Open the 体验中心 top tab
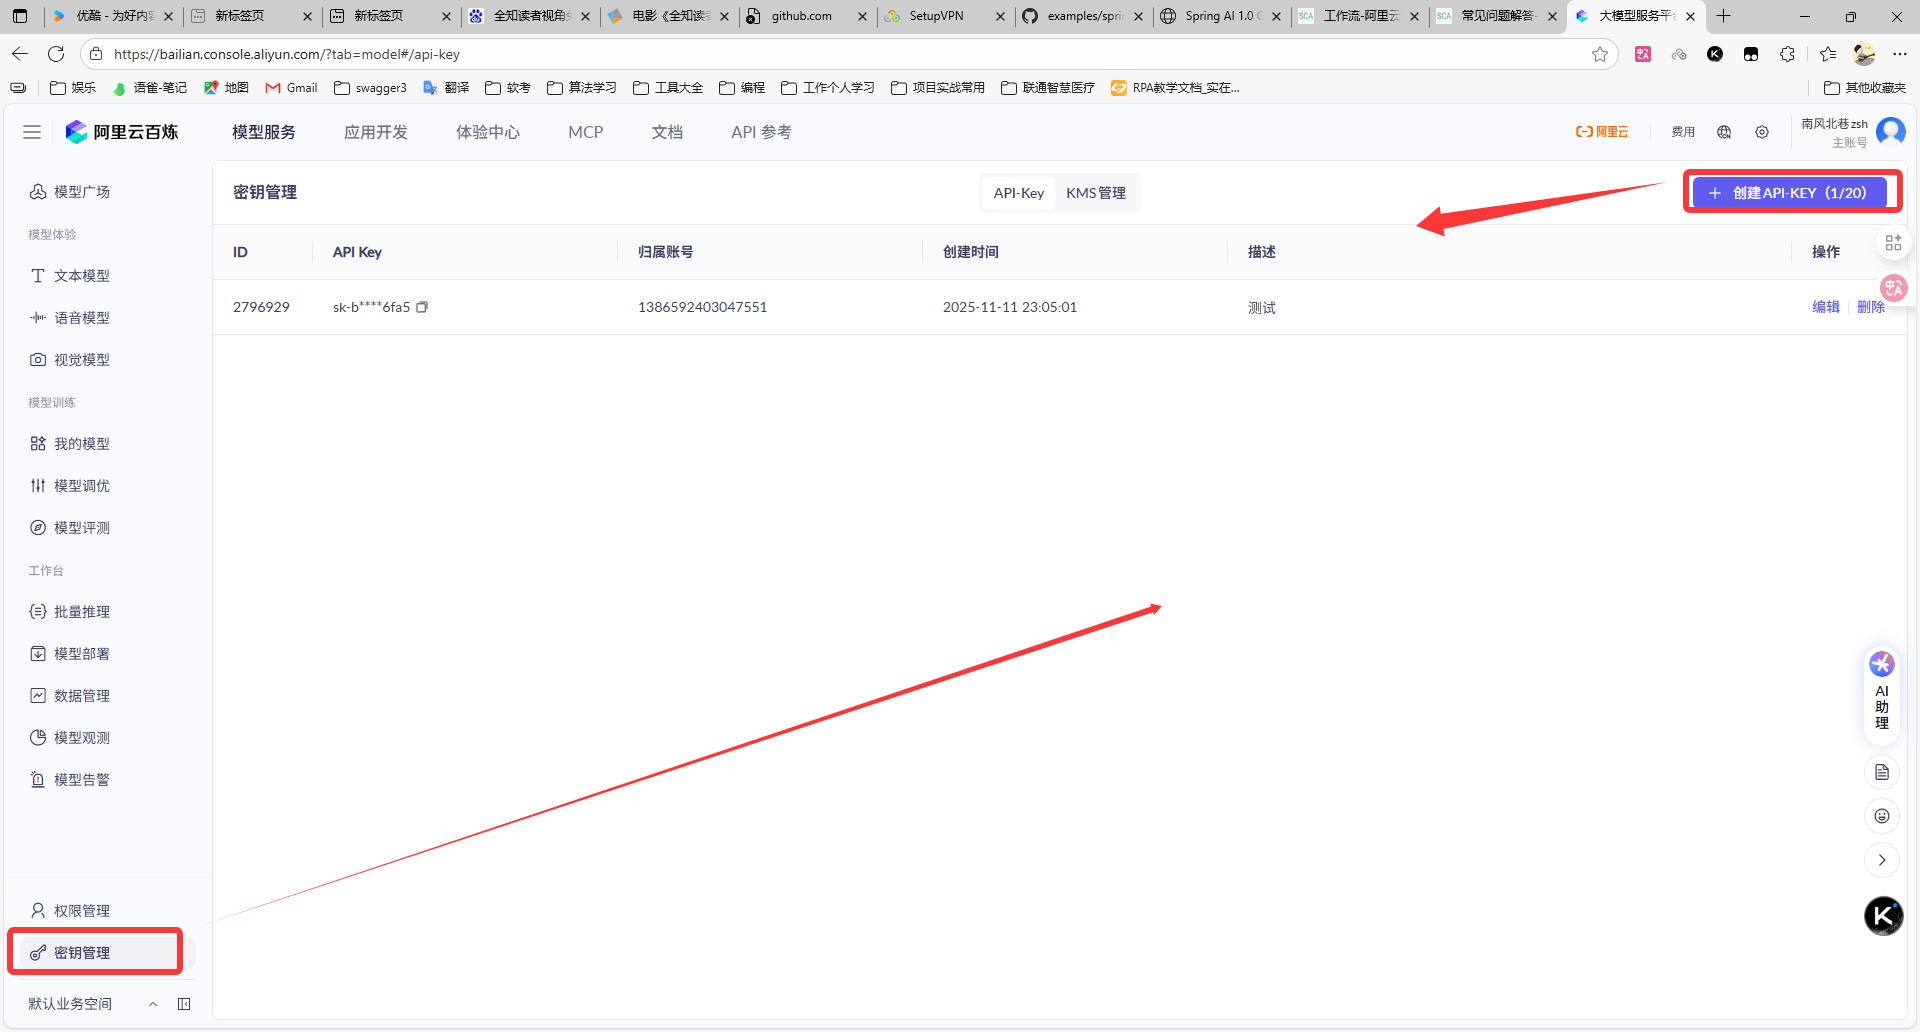This screenshot has width=1920, height=1032. 488,132
